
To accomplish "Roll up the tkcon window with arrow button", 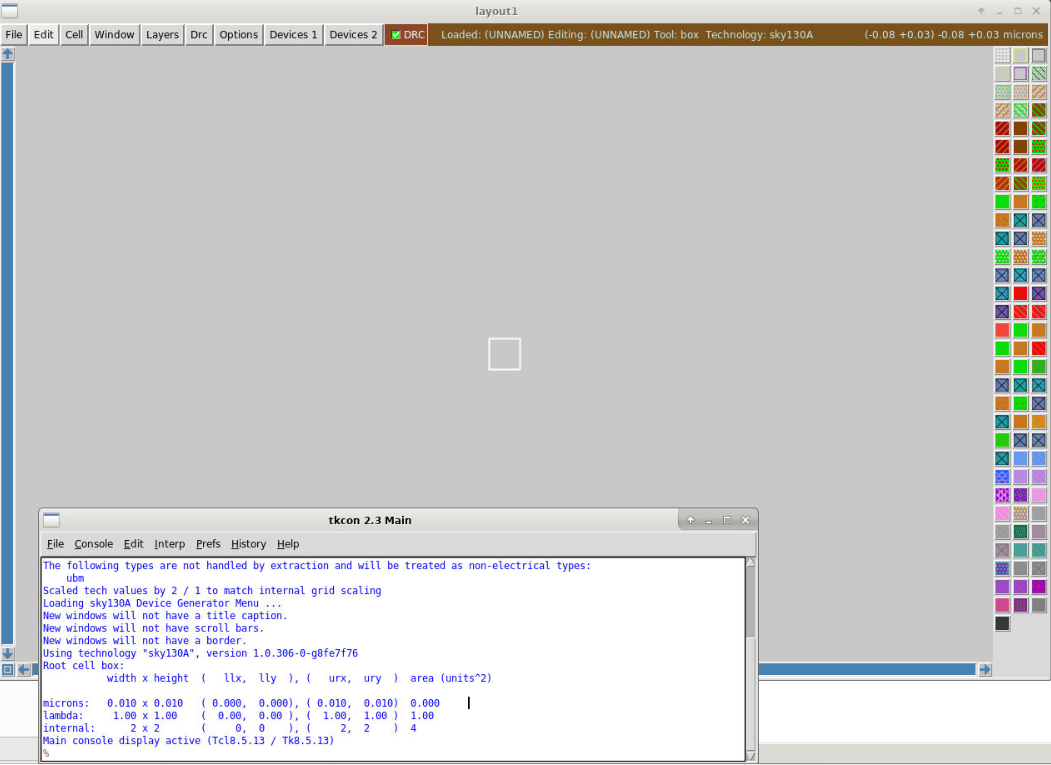I will point(690,520).
